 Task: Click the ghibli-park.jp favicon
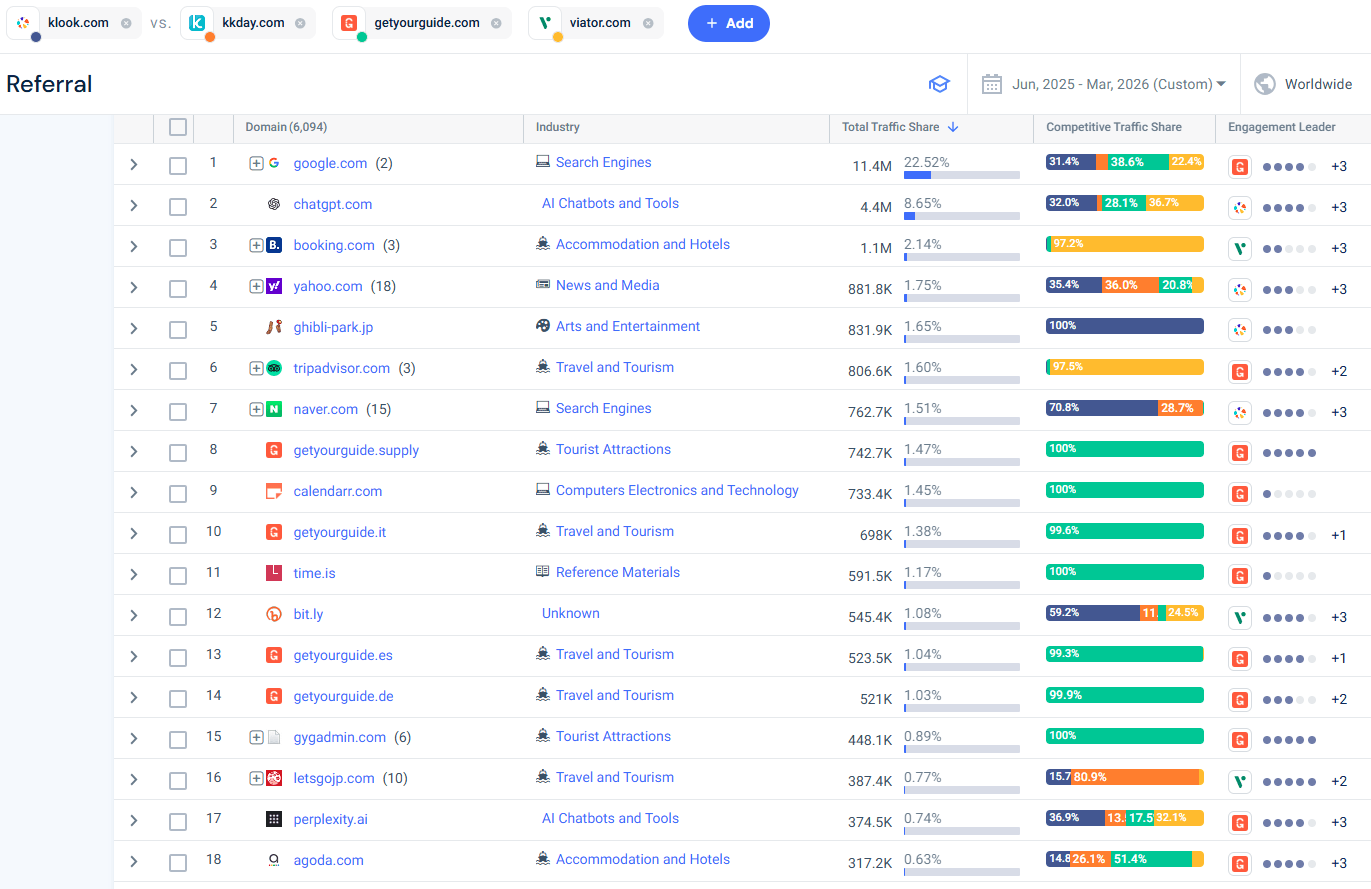273,327
